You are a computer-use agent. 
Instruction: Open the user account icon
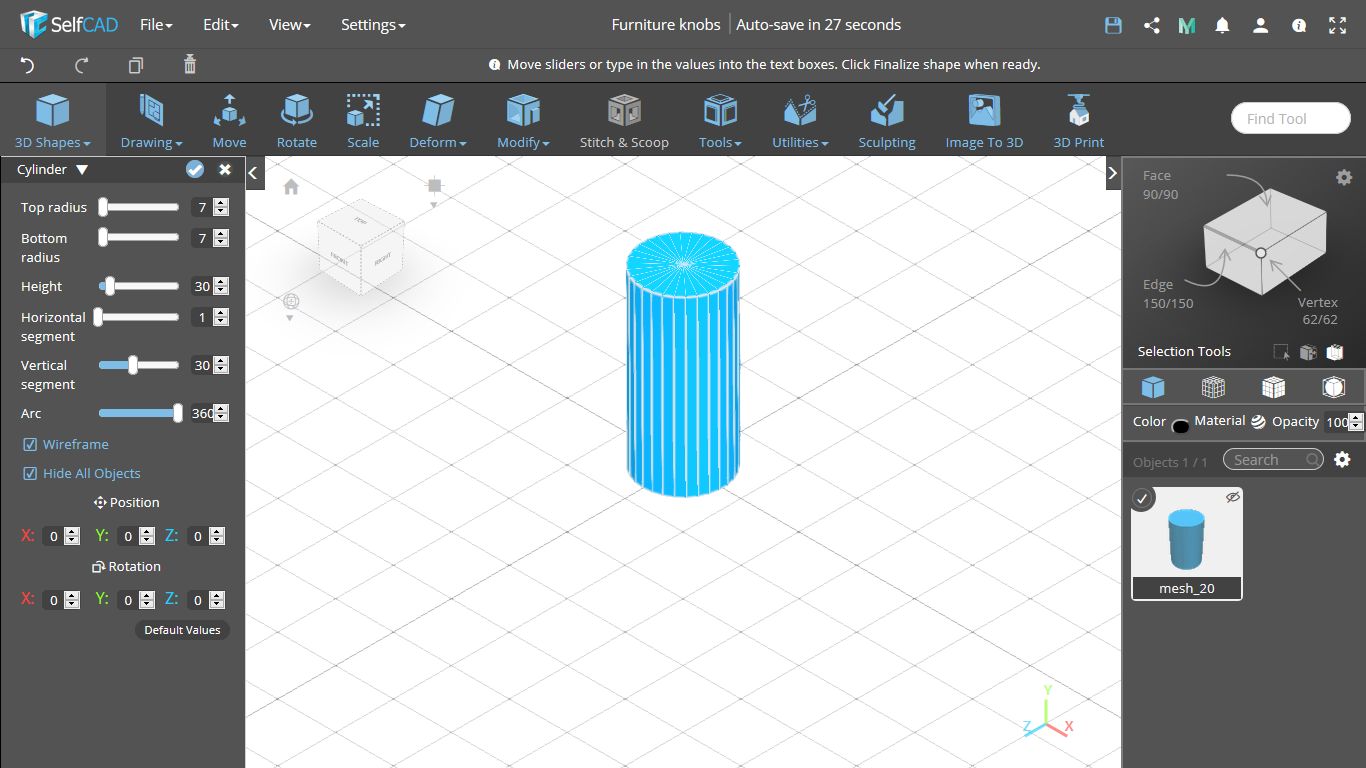[1261, 26]
